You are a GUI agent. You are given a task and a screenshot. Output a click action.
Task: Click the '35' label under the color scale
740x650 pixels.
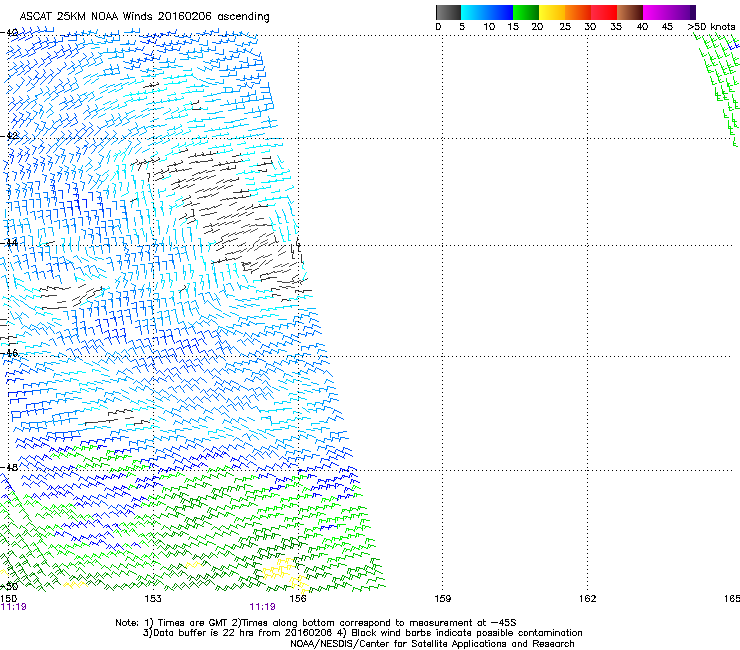616,27
